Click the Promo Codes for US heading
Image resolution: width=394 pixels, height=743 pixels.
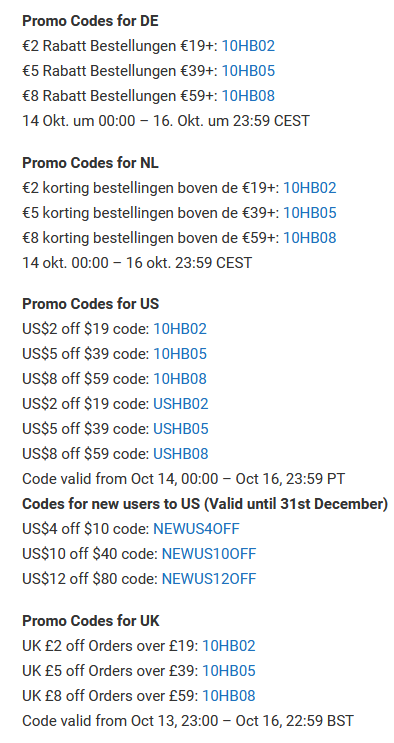pos(91,304)
